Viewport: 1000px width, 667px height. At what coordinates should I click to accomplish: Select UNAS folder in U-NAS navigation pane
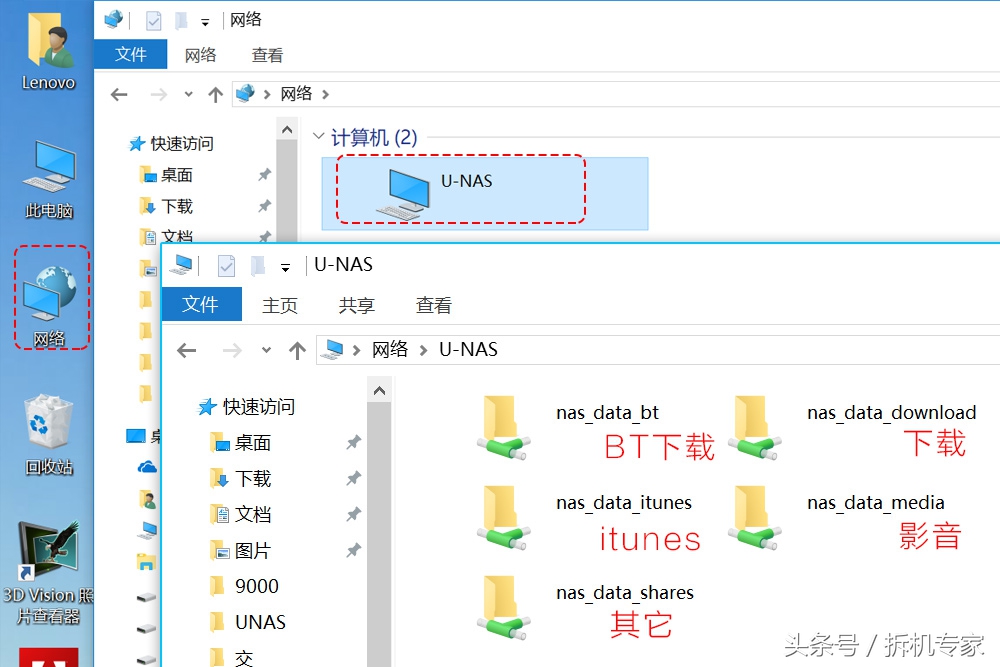pyautogui.click(x=248, y=622)
